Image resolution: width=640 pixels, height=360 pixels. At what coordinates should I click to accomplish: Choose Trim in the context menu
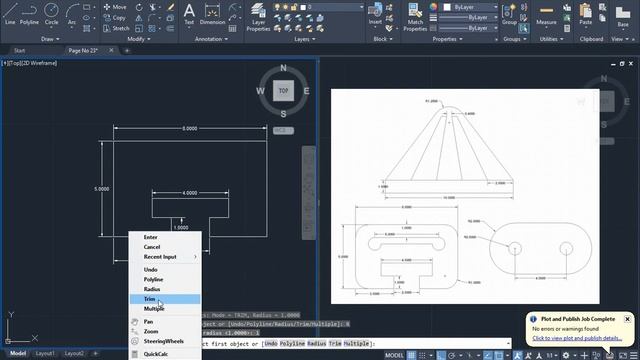pyautogui.click(x=165, y=299)
